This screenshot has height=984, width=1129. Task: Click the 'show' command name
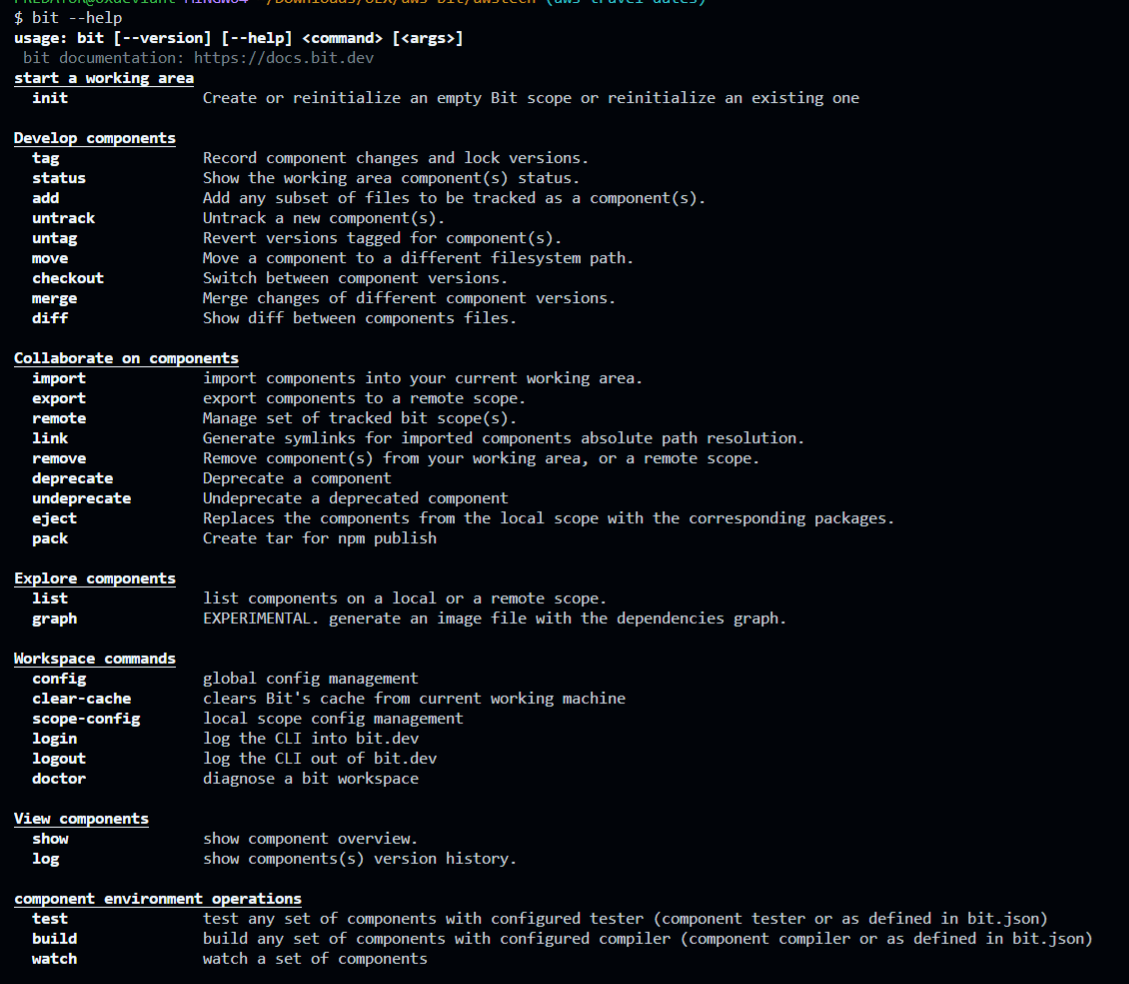pyautogui.click(x=50, y=839)
